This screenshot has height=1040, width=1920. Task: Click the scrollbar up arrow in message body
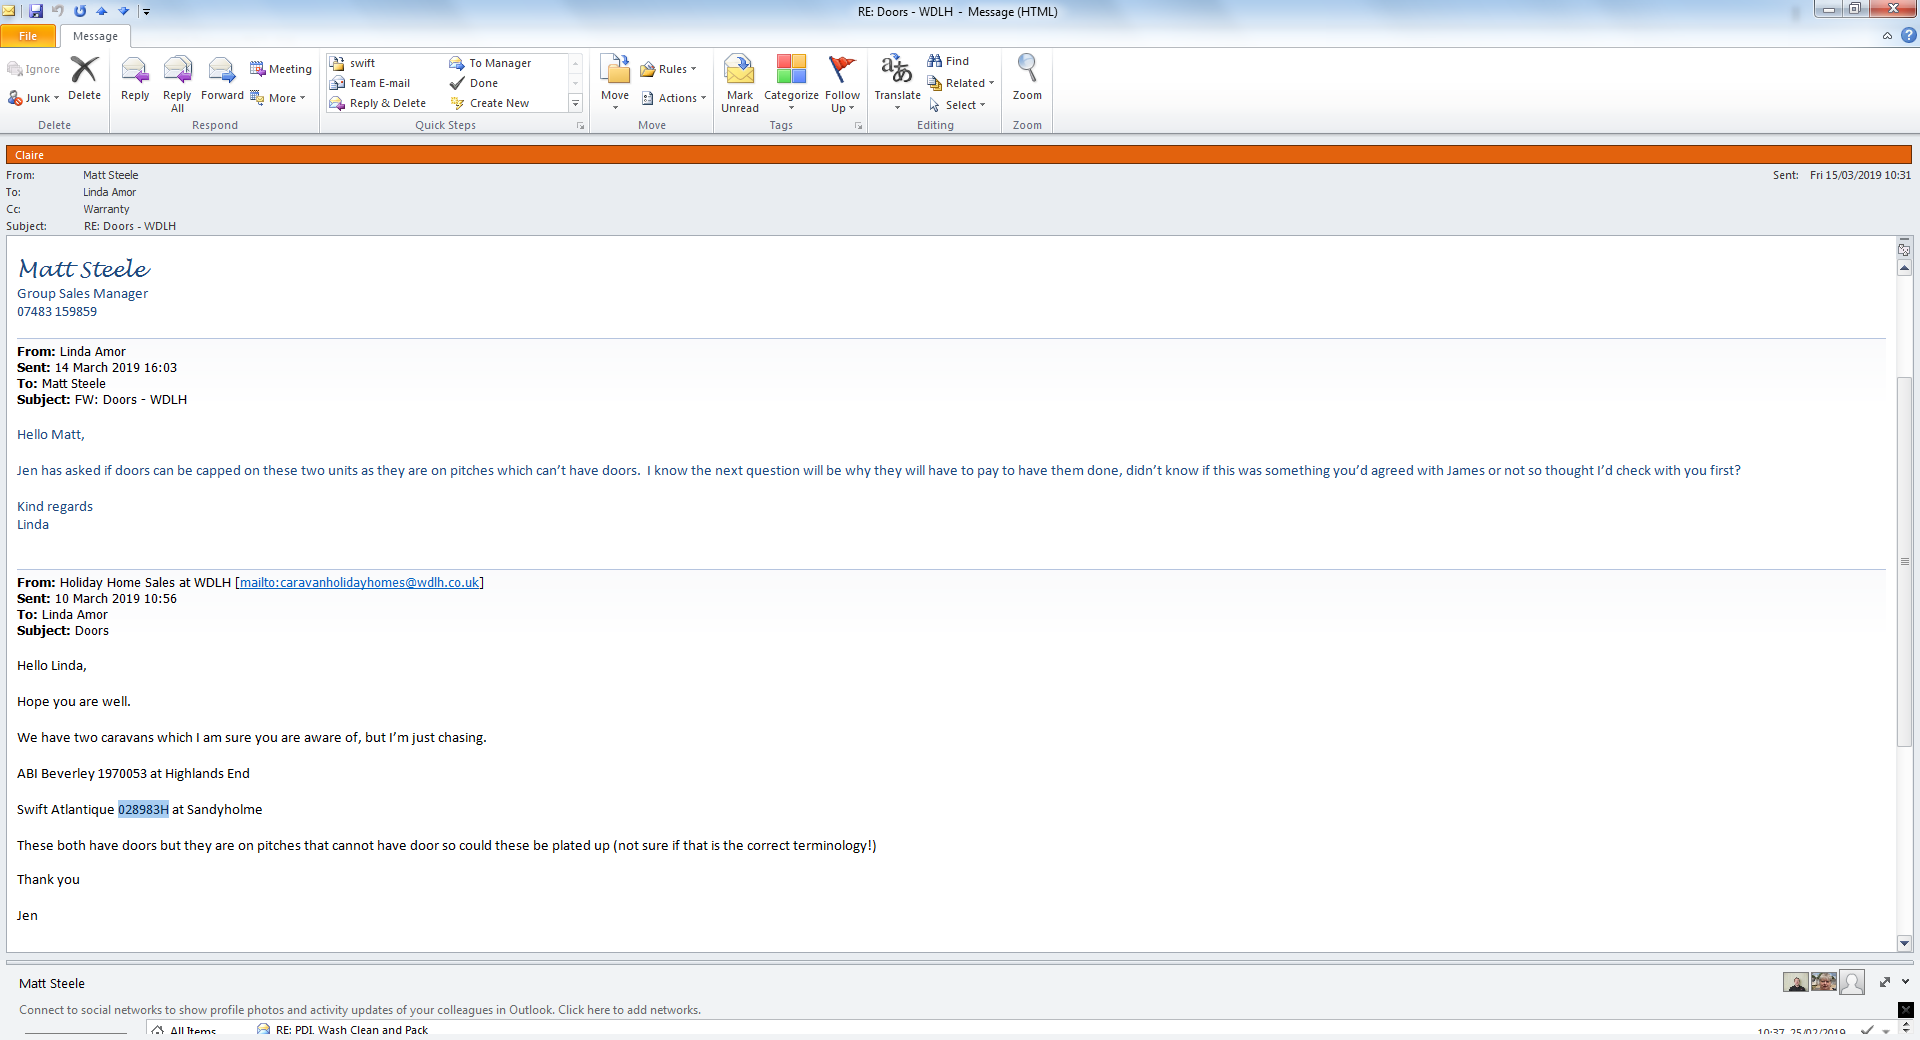pos(1904,268)
